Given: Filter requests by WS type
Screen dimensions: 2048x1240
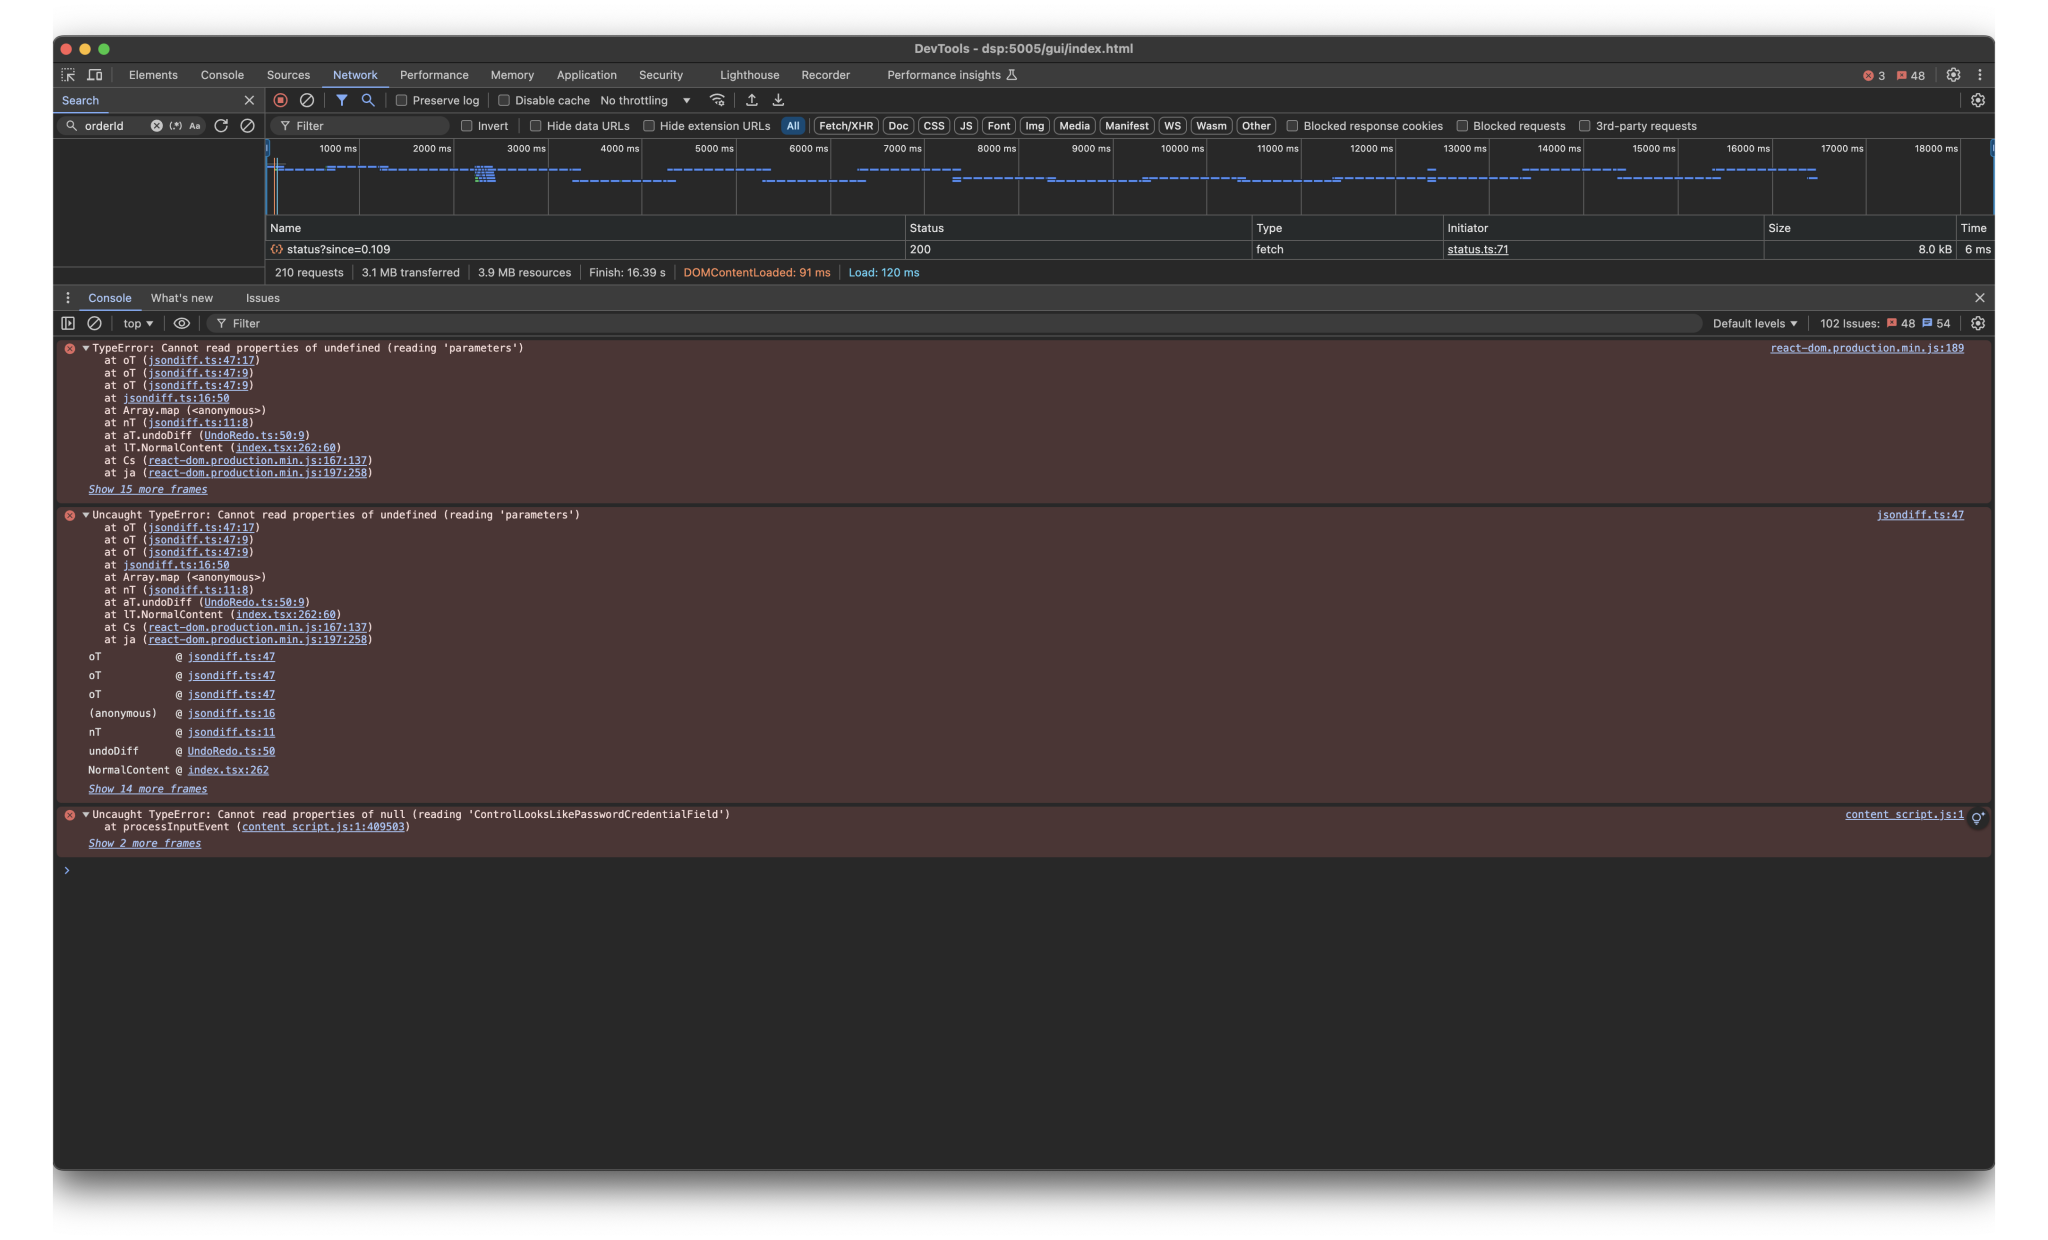Looking at the screenshot, I should tap(1172, 126).
